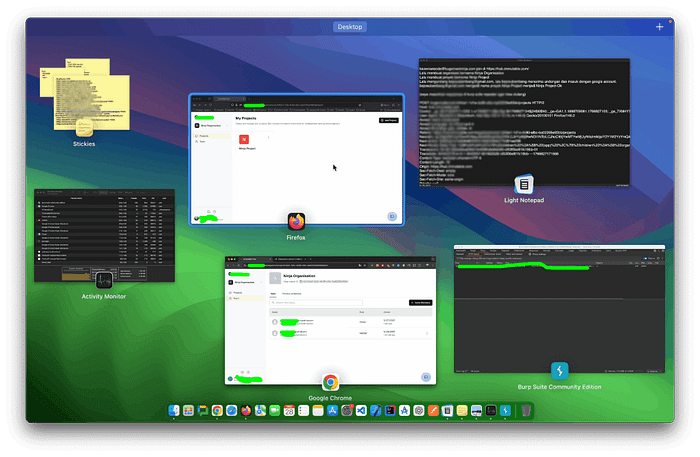Screen dimensions: 700x457
Task: Open Reminders from the Dock
Action: [304, 411]
